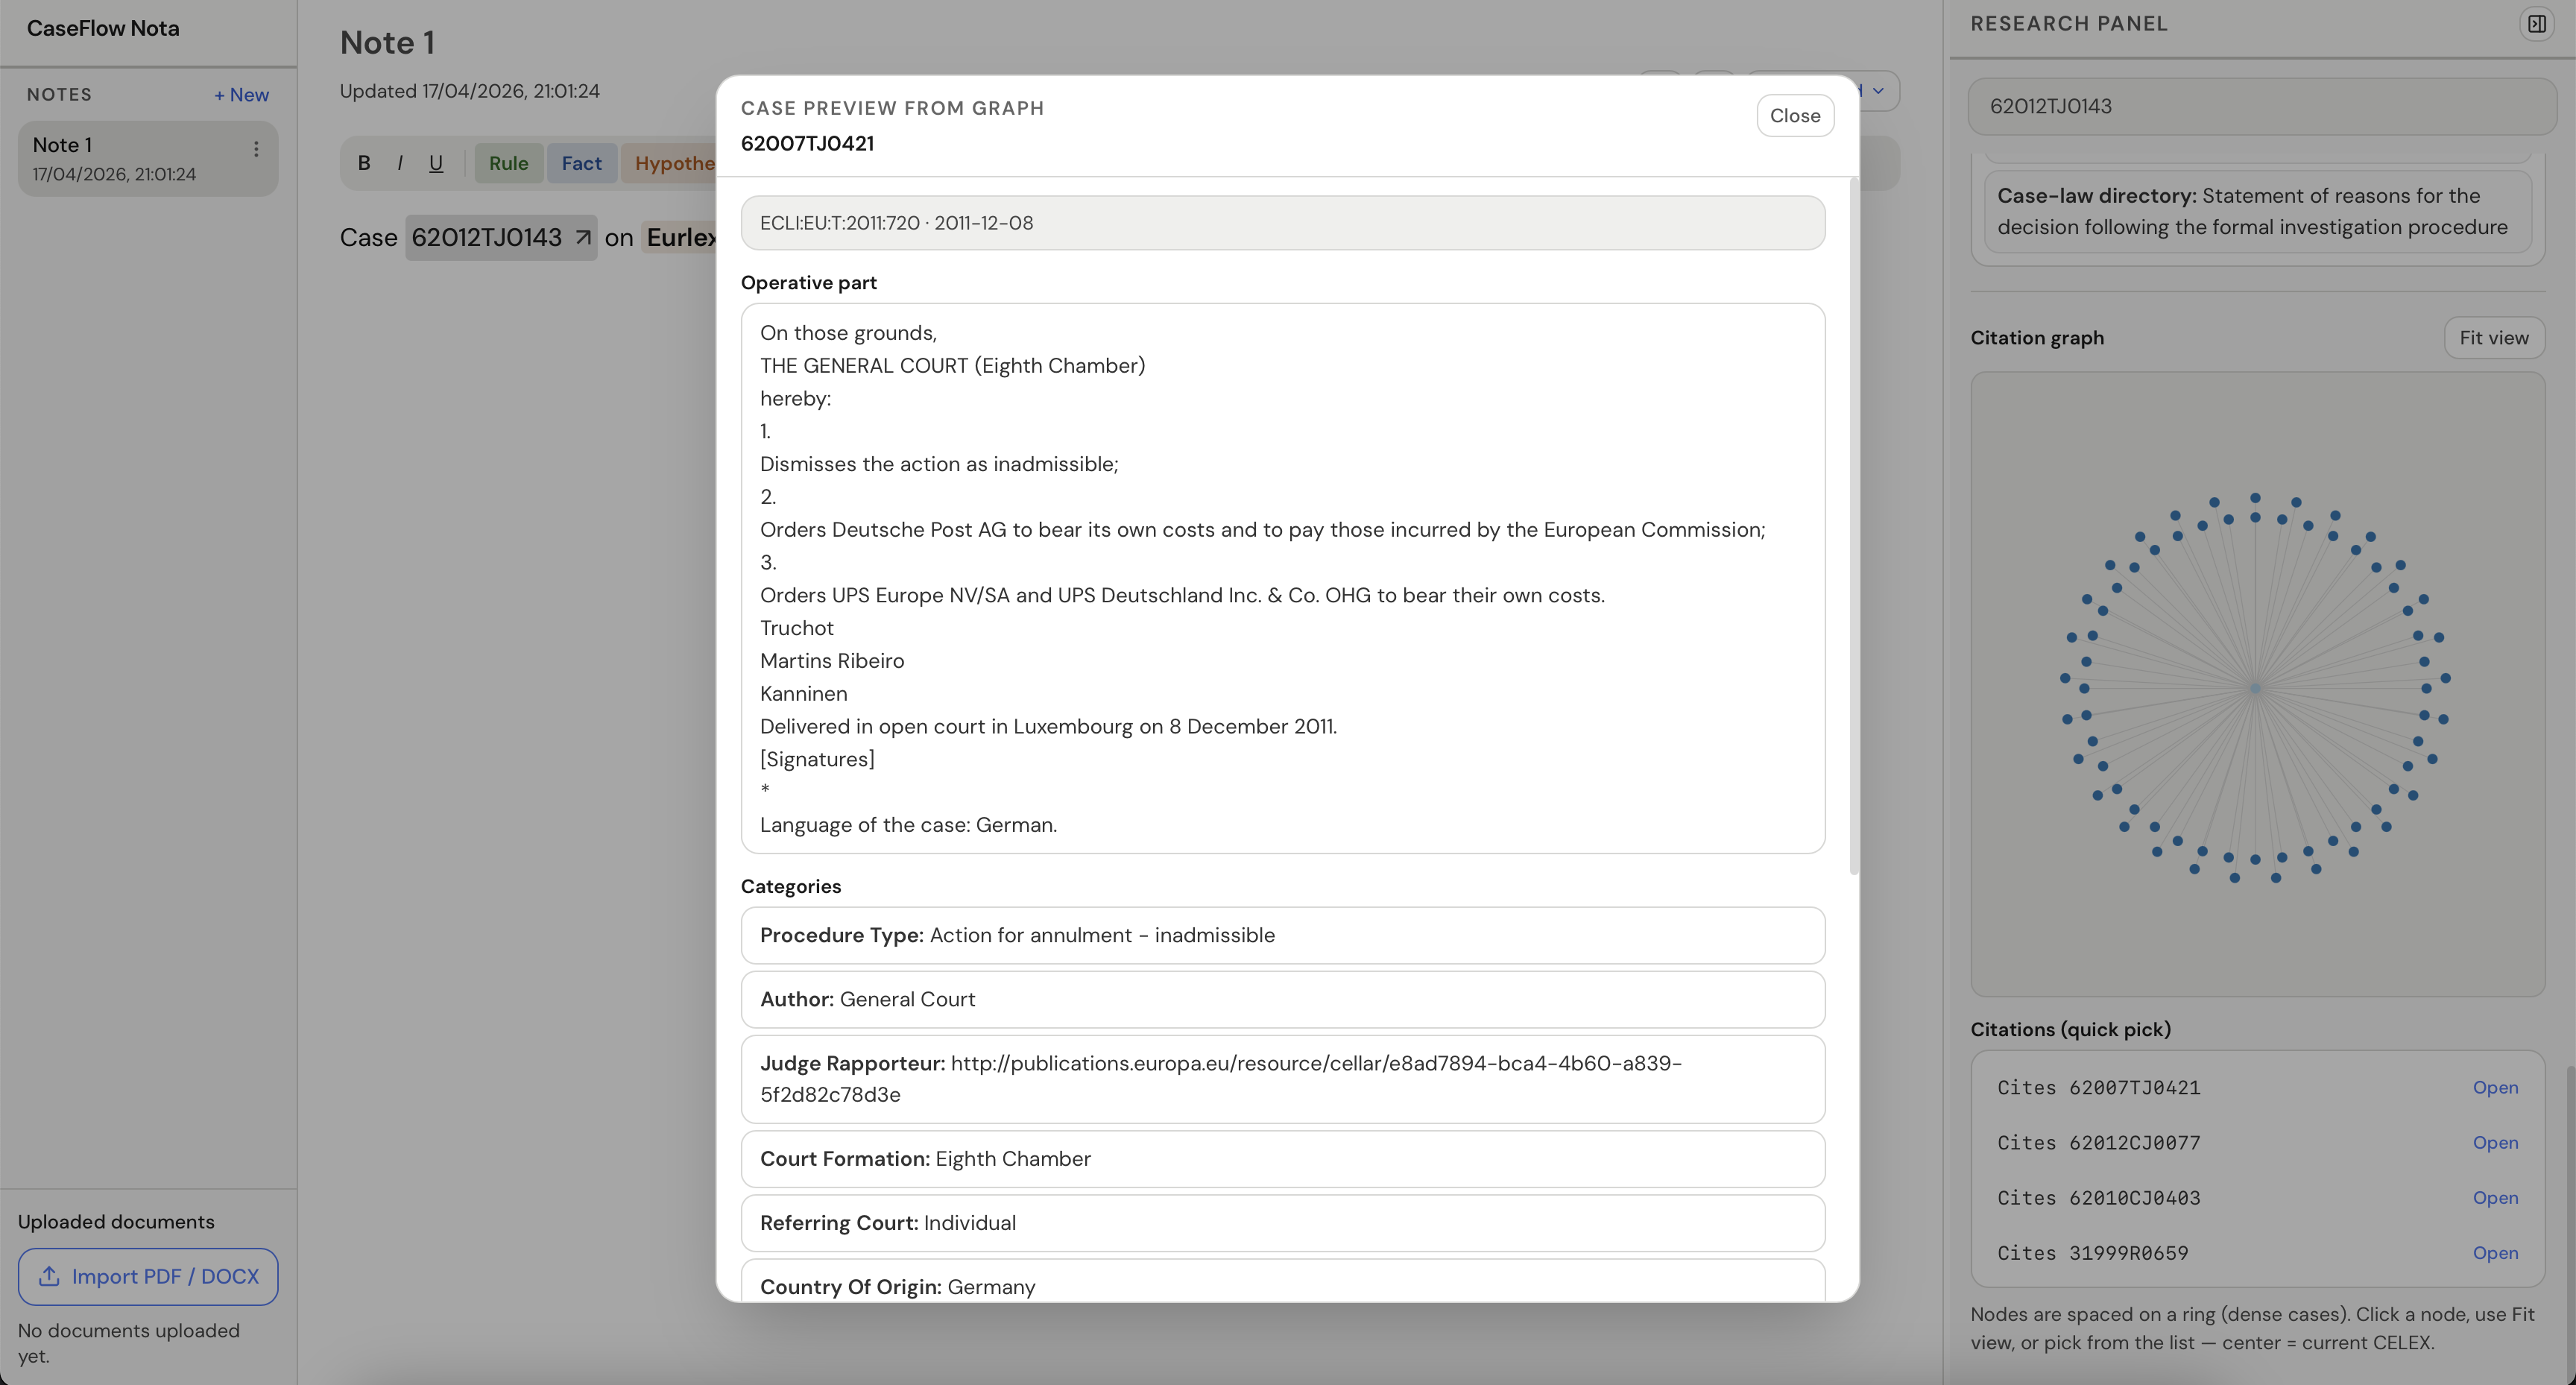
Task: Click Fit view above the citation graph
Action: click(2493, 337)
